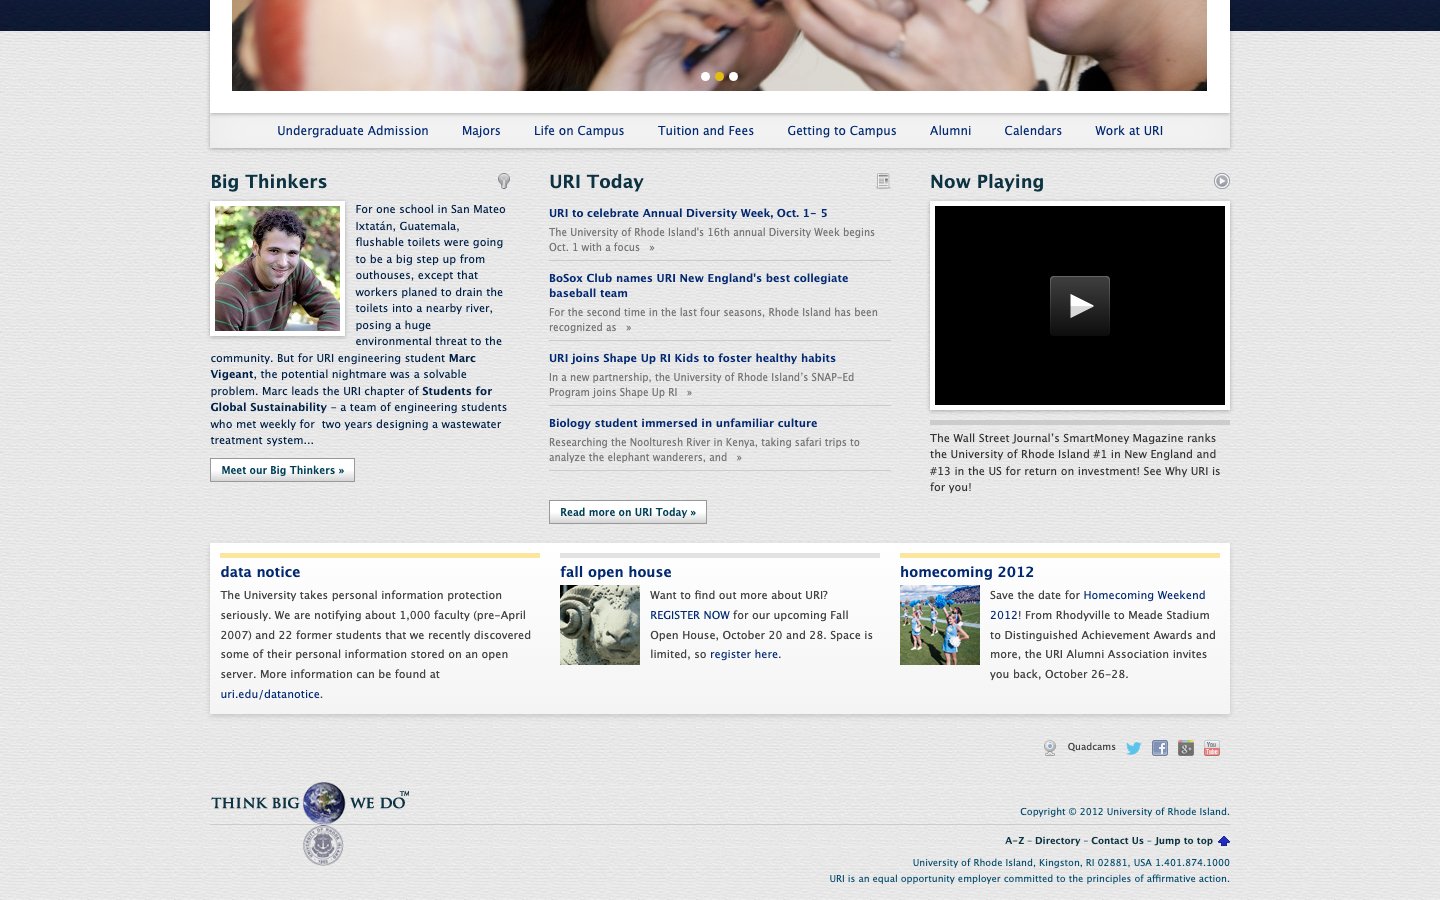Open URI's YouTube channel

[1212, 748]
